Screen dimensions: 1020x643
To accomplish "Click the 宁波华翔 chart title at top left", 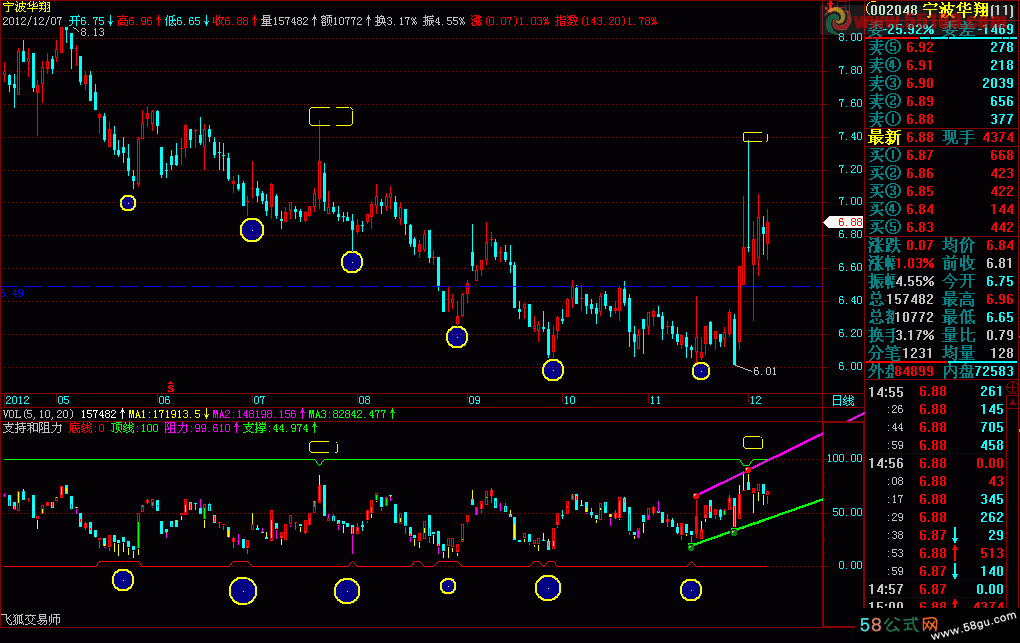I will pos(26,7).
